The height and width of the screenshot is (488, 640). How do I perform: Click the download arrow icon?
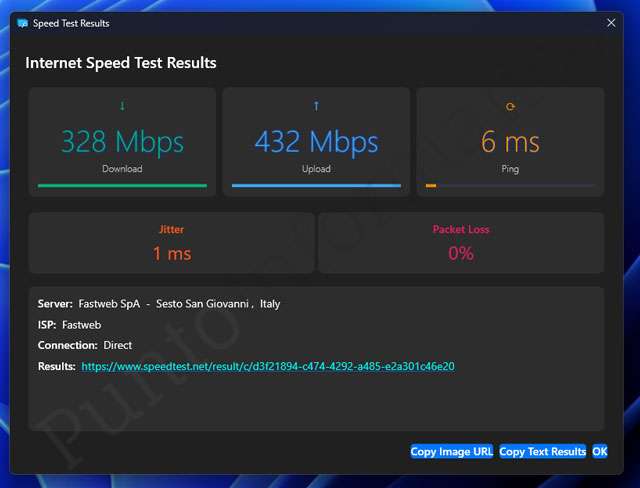122,106
